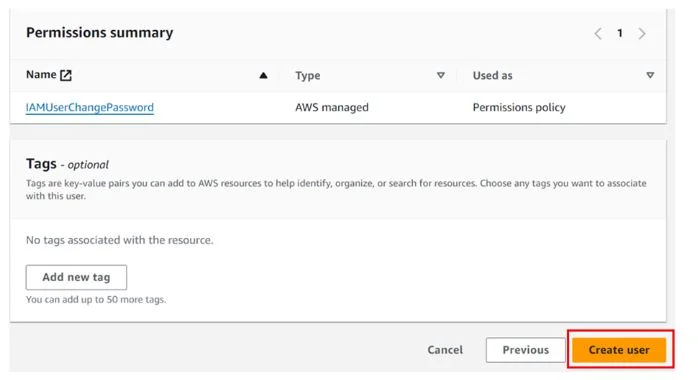Go back with the Previous button
The width and height of the screenshot is (698, 380).
tap(525, 350)
